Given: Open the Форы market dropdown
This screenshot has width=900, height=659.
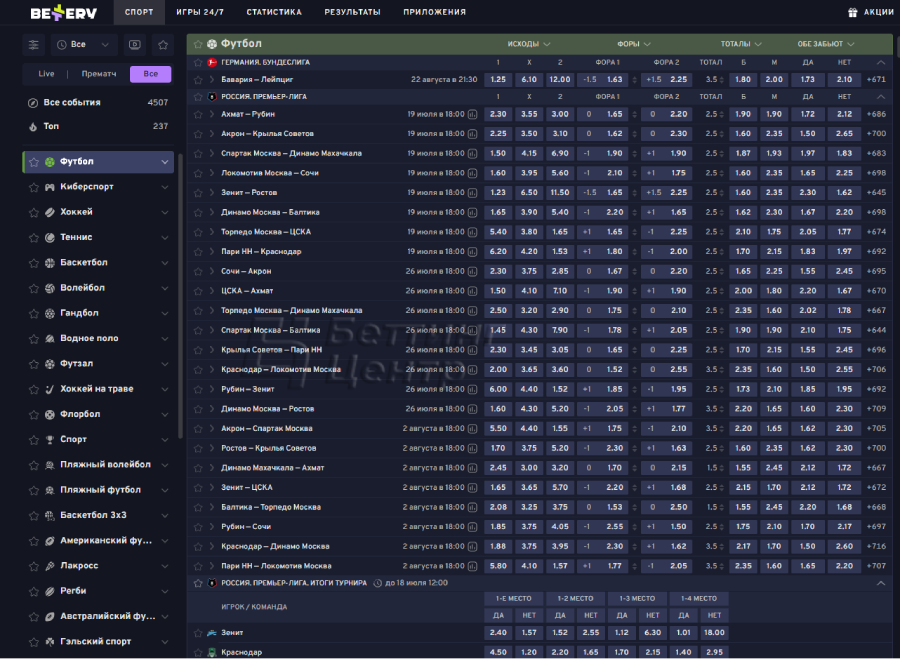Looking at the screenshot, I should tap(634, 44).
